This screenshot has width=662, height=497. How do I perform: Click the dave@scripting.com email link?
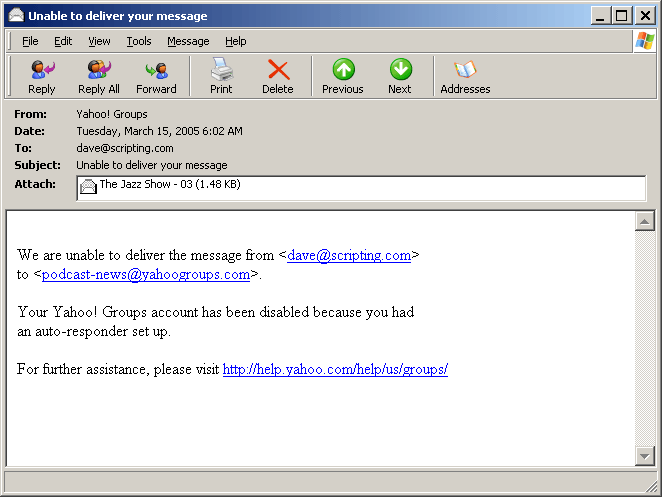[x=349, y=255]
